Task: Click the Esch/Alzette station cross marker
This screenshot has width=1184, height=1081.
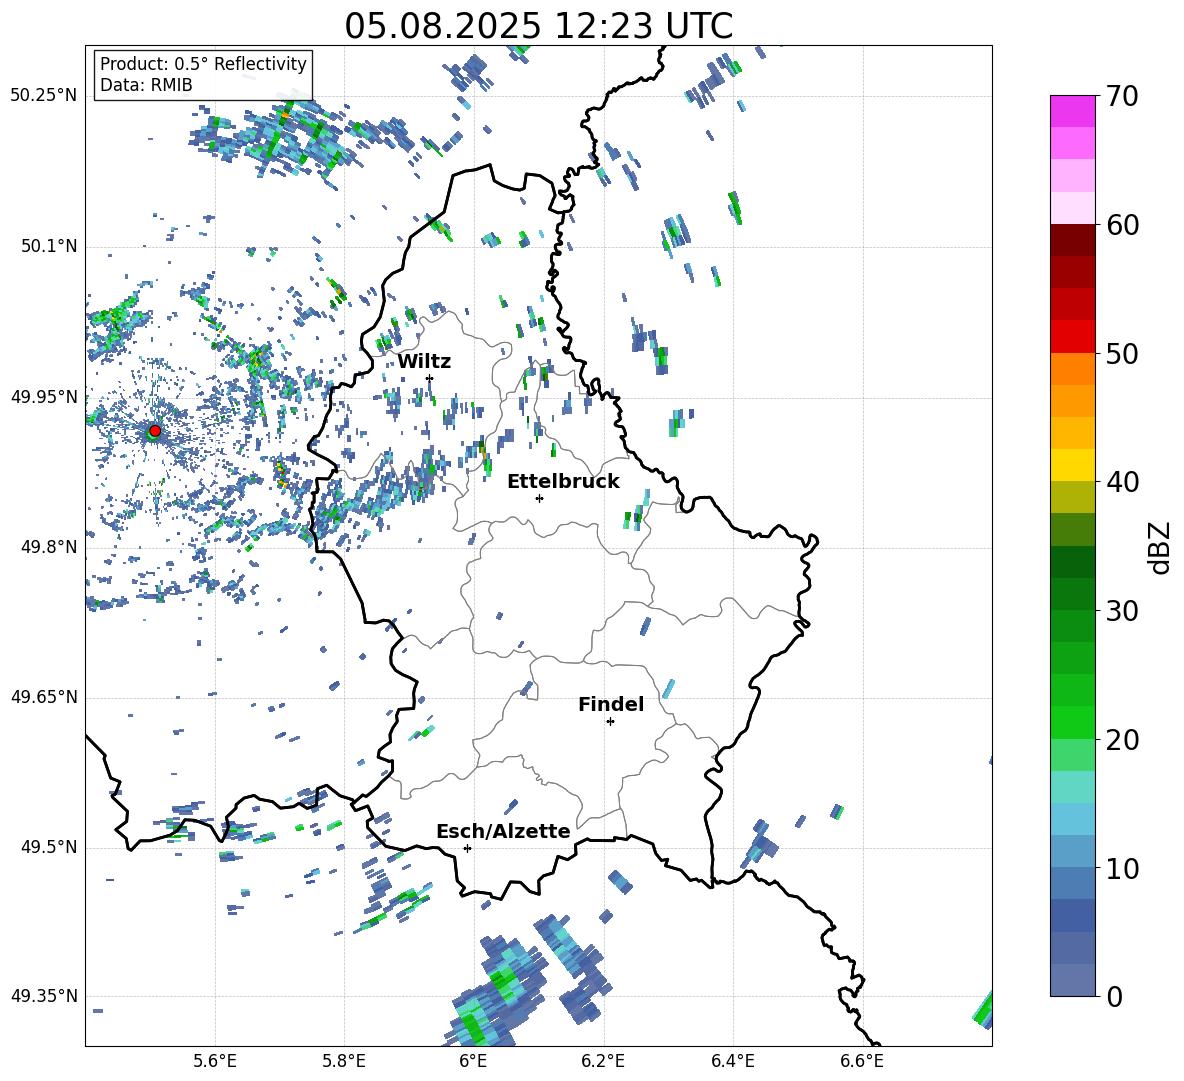Action: (467, 848)
